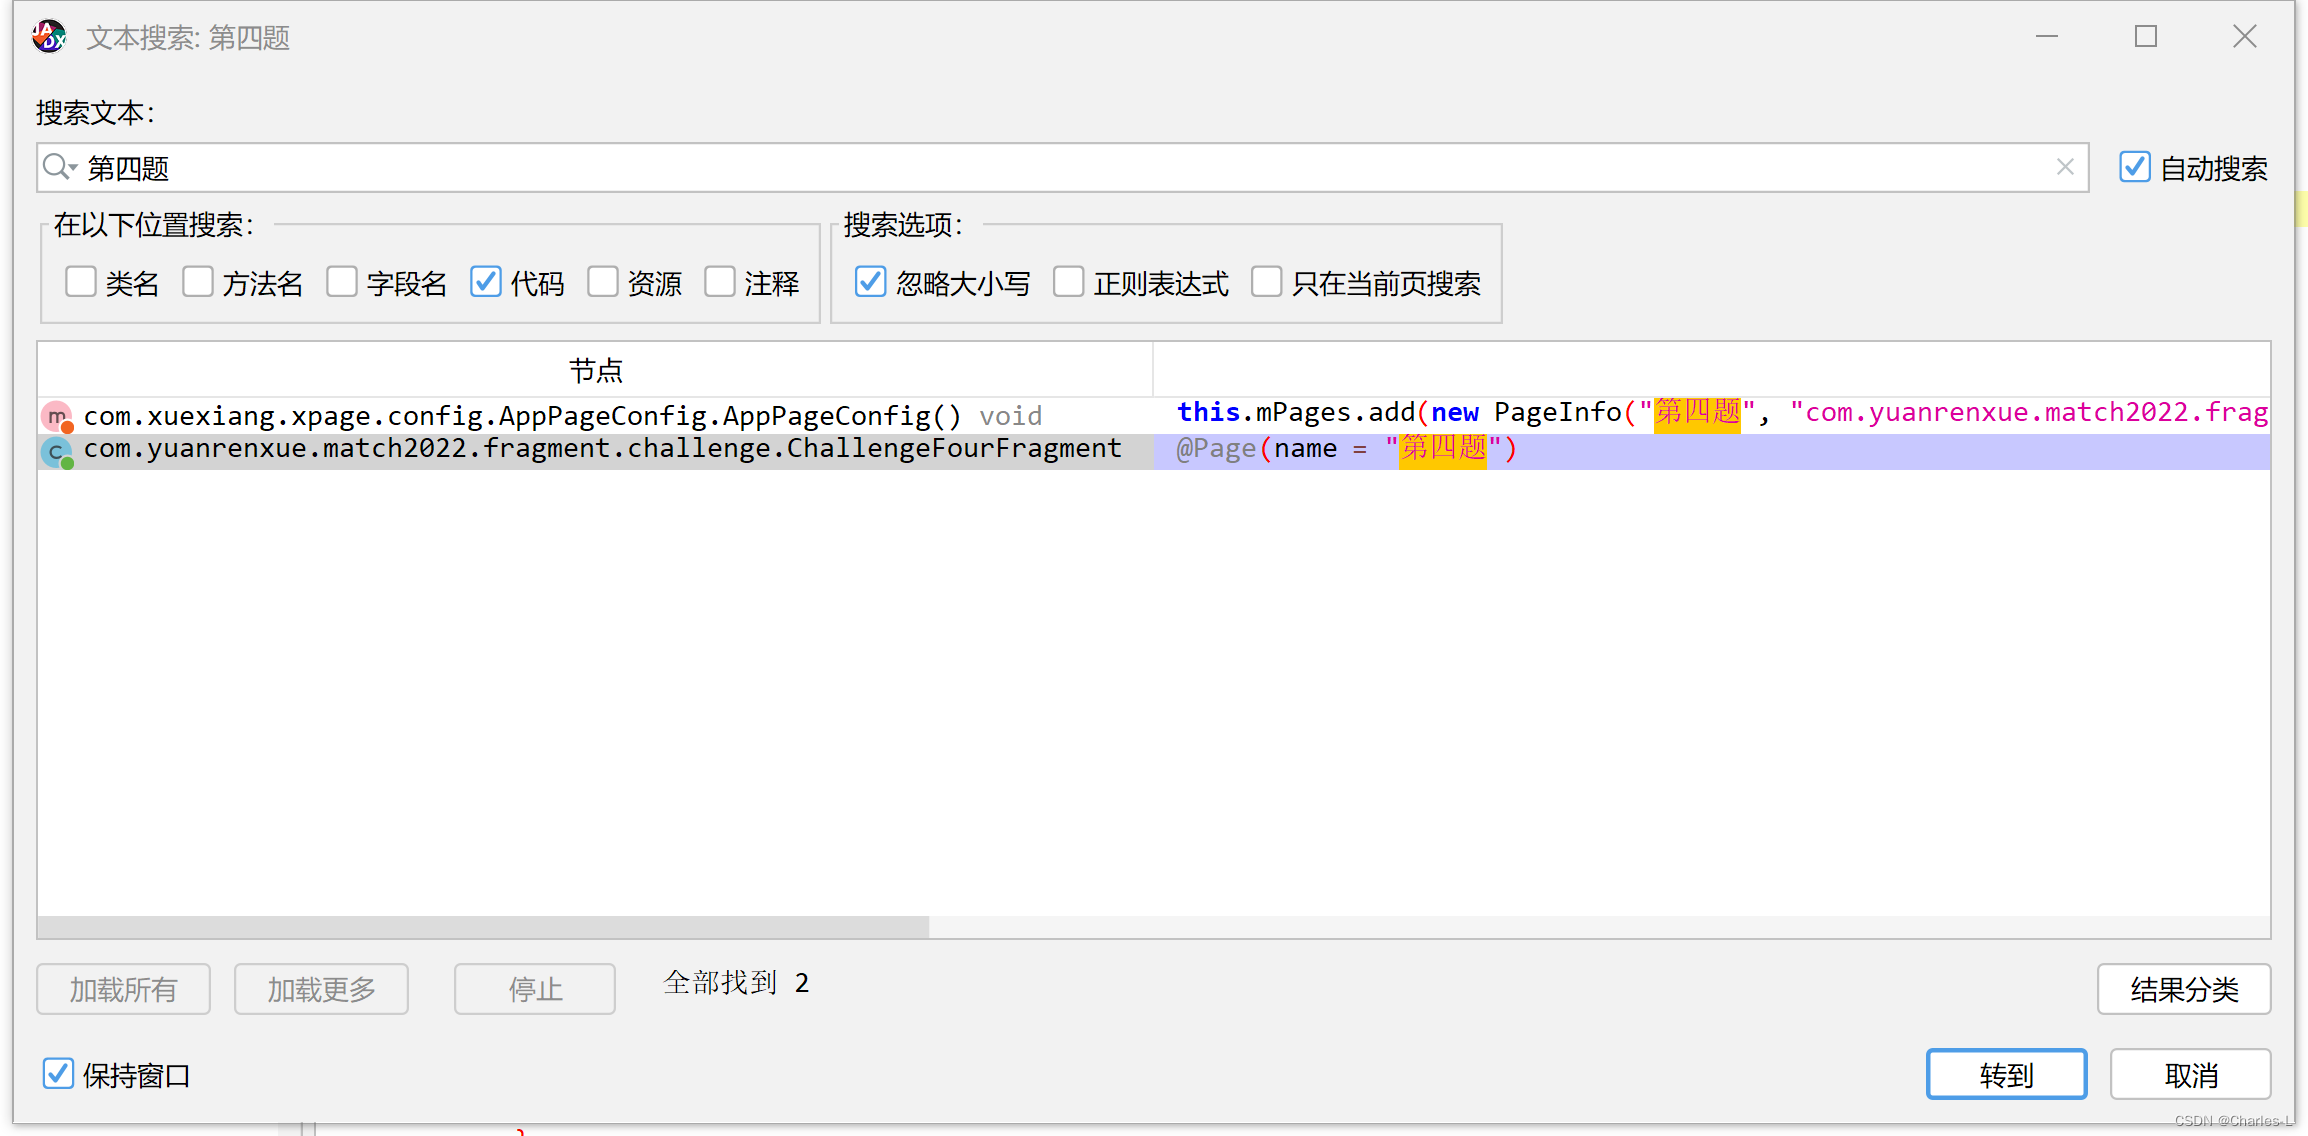
Task: Uncheck the 保持窗口 option
Action: tap(58, 1073)
